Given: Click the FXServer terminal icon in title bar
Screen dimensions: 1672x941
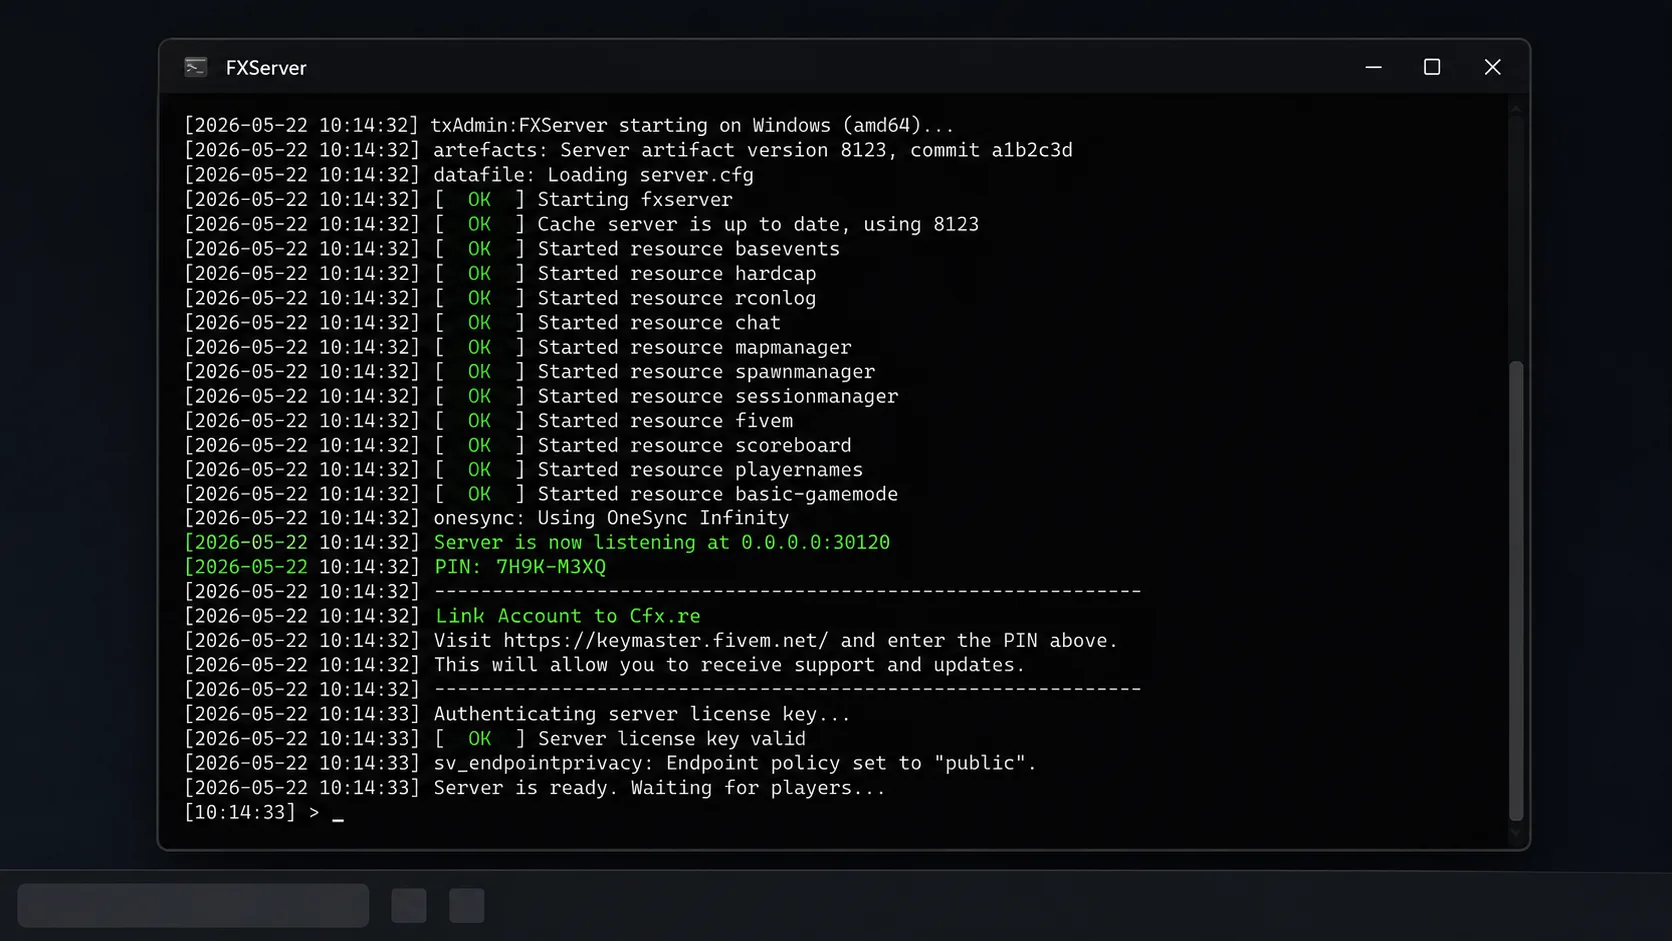Looking at the screenshot, I should click(x=196, y=67).
